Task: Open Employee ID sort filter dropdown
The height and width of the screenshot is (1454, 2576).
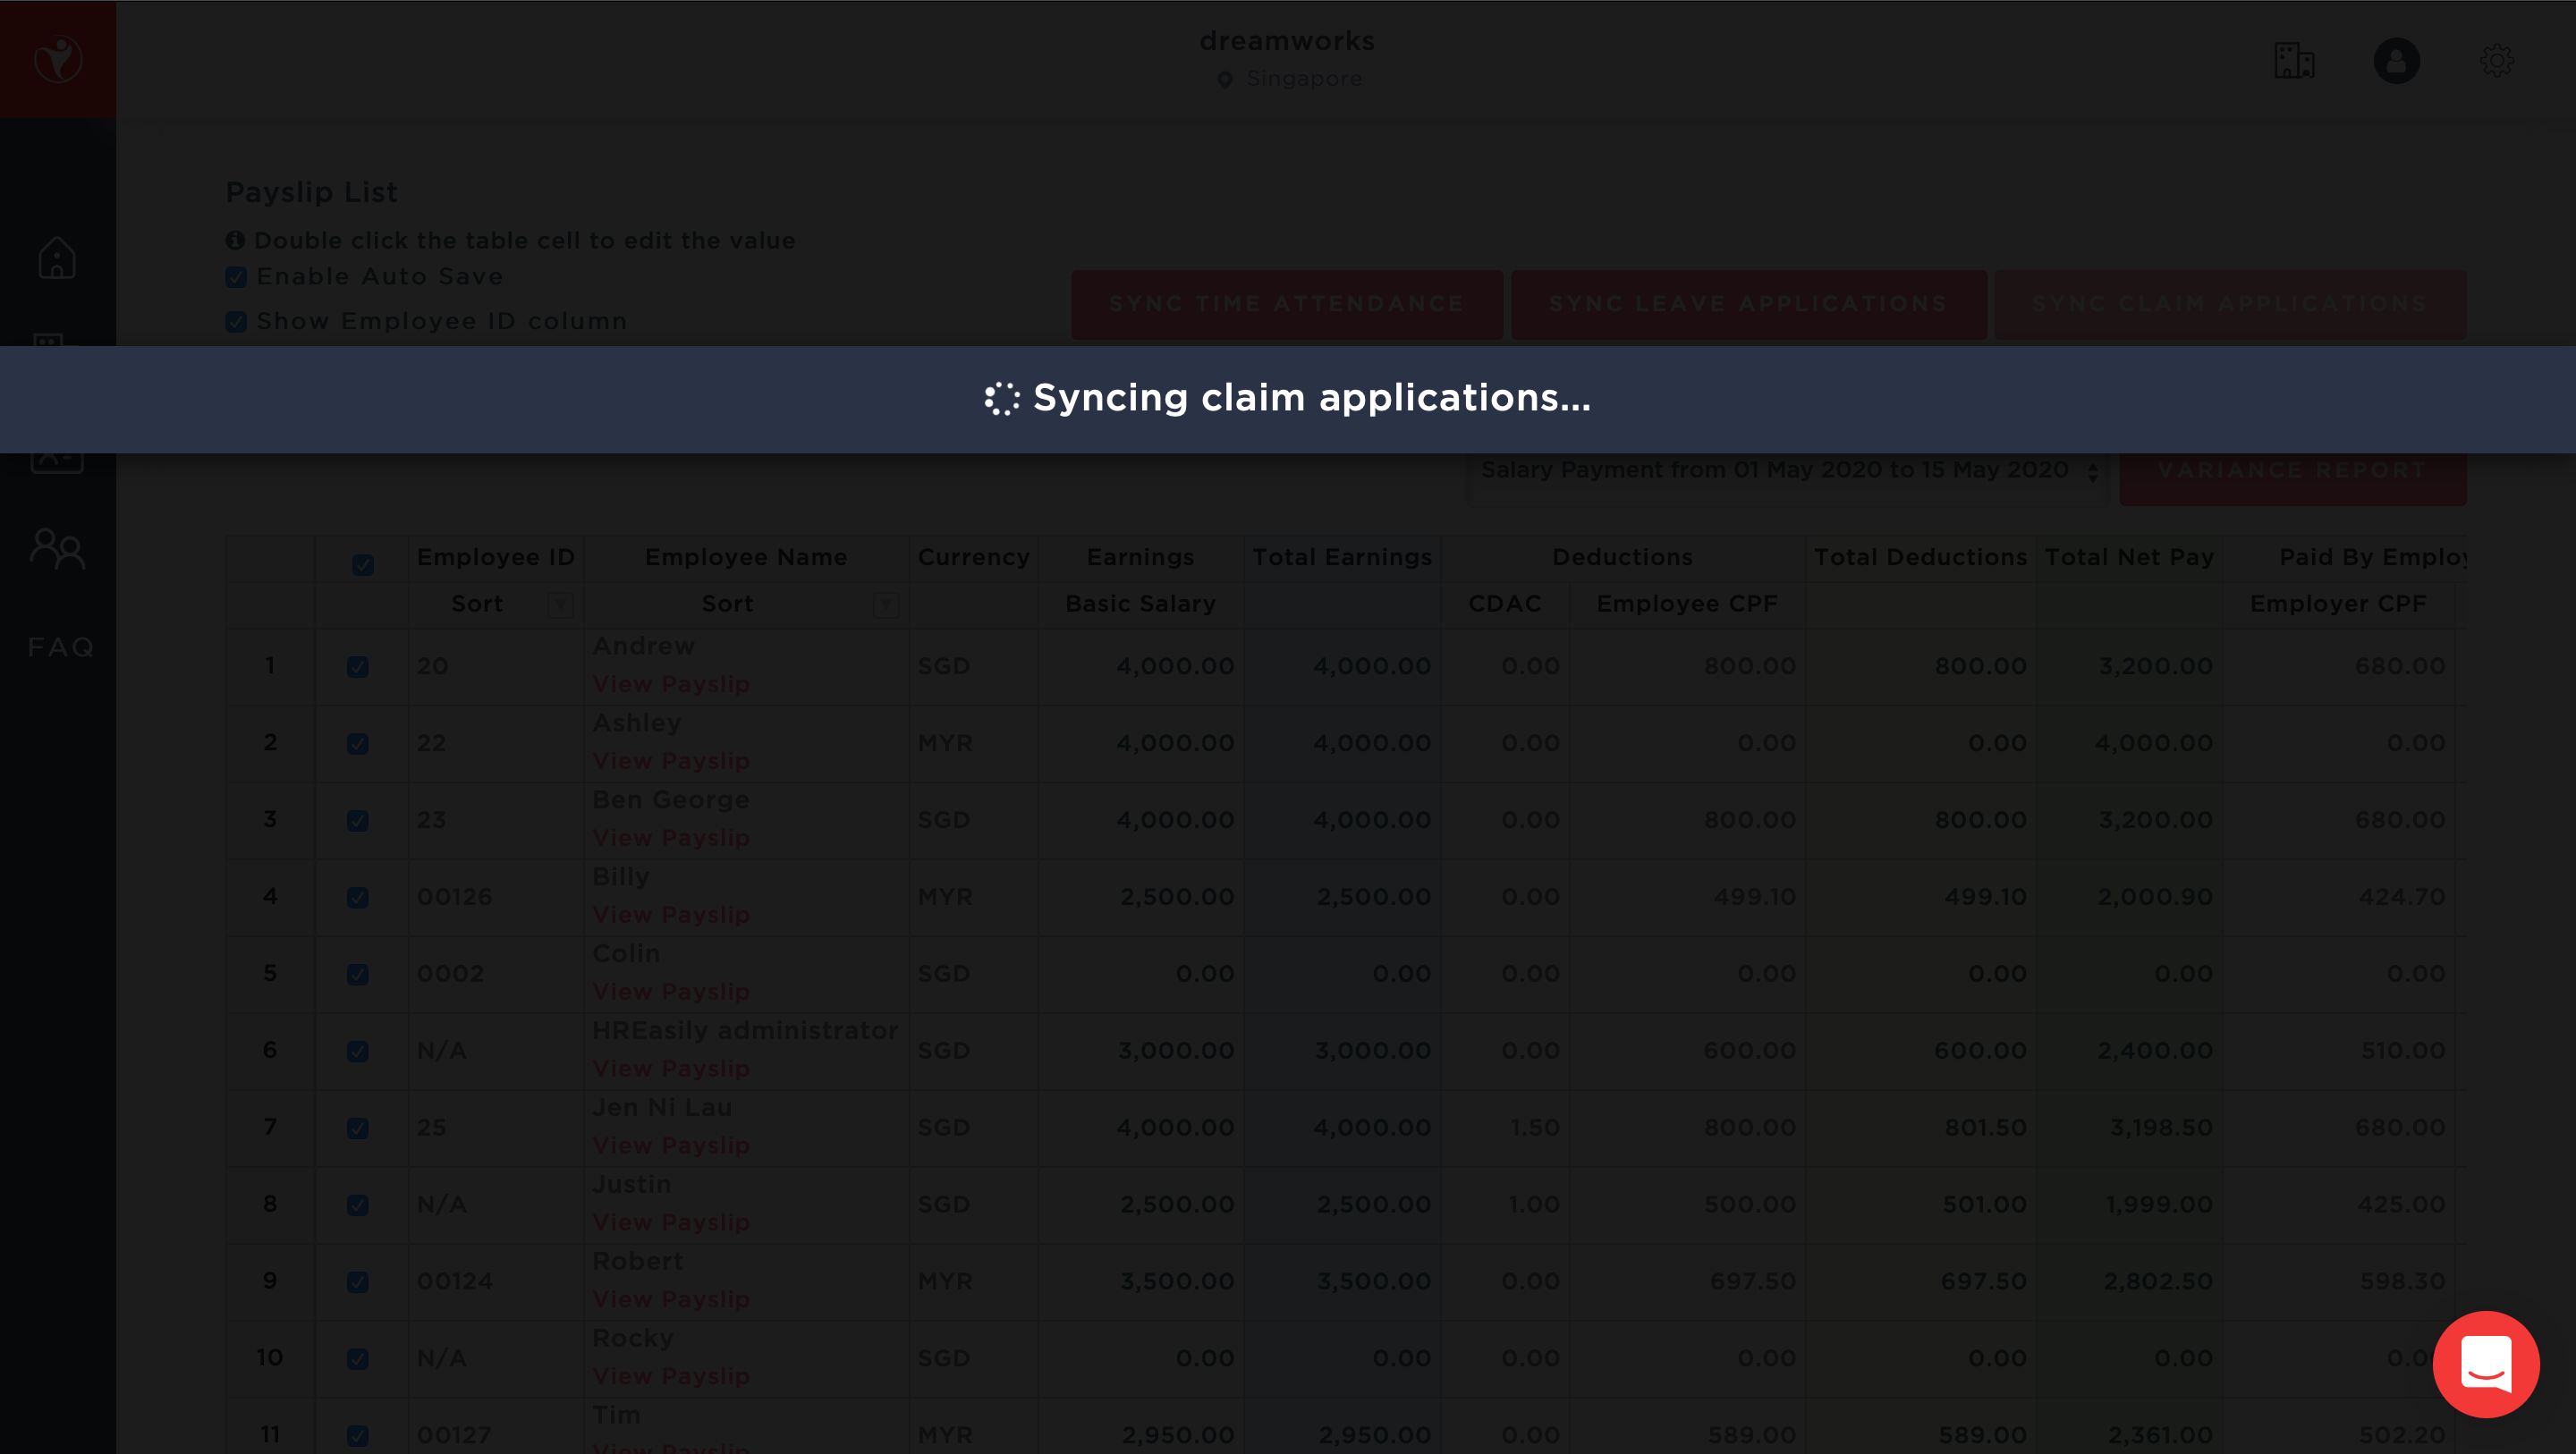Action: coord(560,604)
